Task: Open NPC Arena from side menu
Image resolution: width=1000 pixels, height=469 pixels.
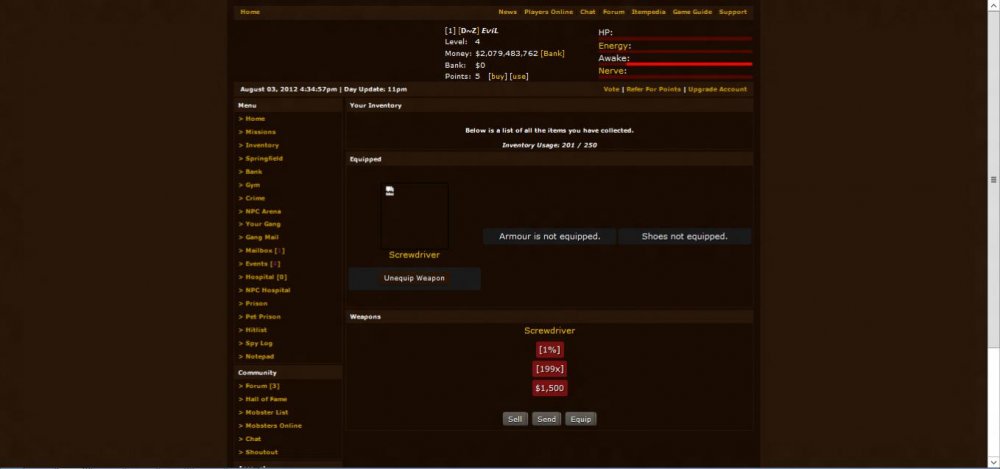Action: tap(263, 211)
